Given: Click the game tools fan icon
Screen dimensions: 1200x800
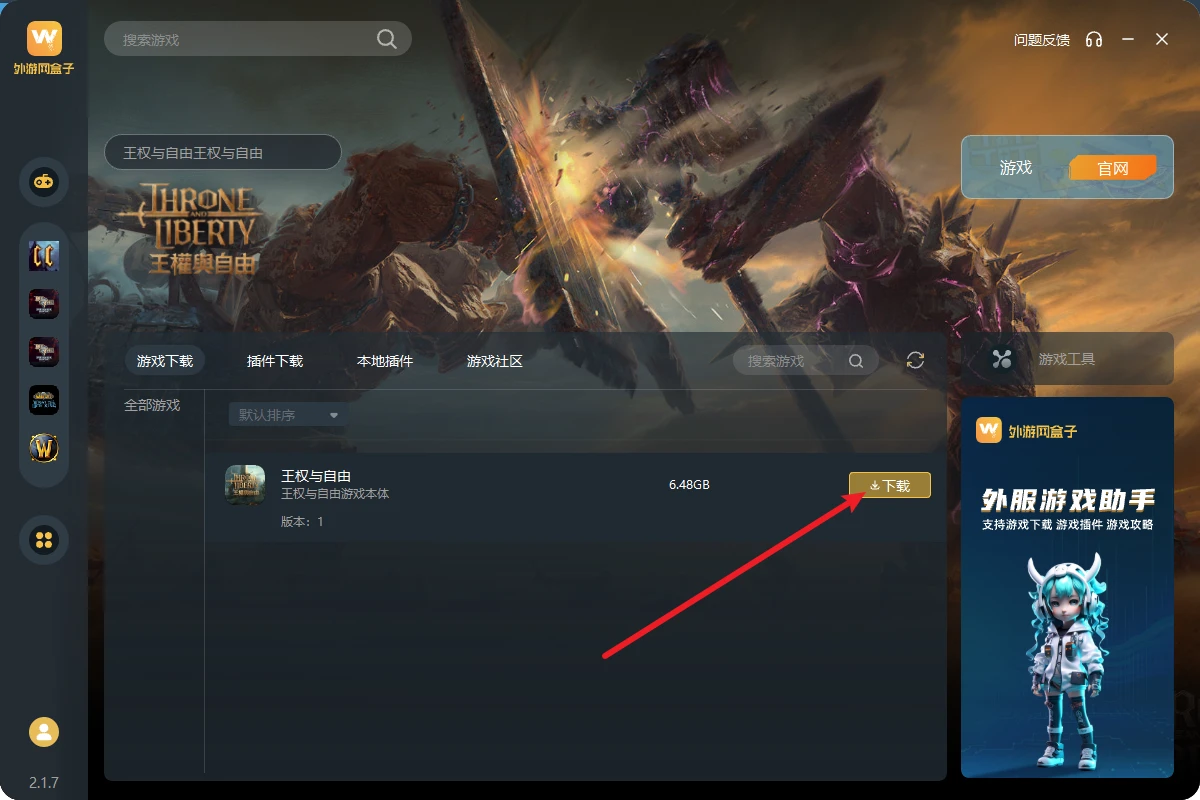Looking at the screenshot, I should (x=1003, y=359).
